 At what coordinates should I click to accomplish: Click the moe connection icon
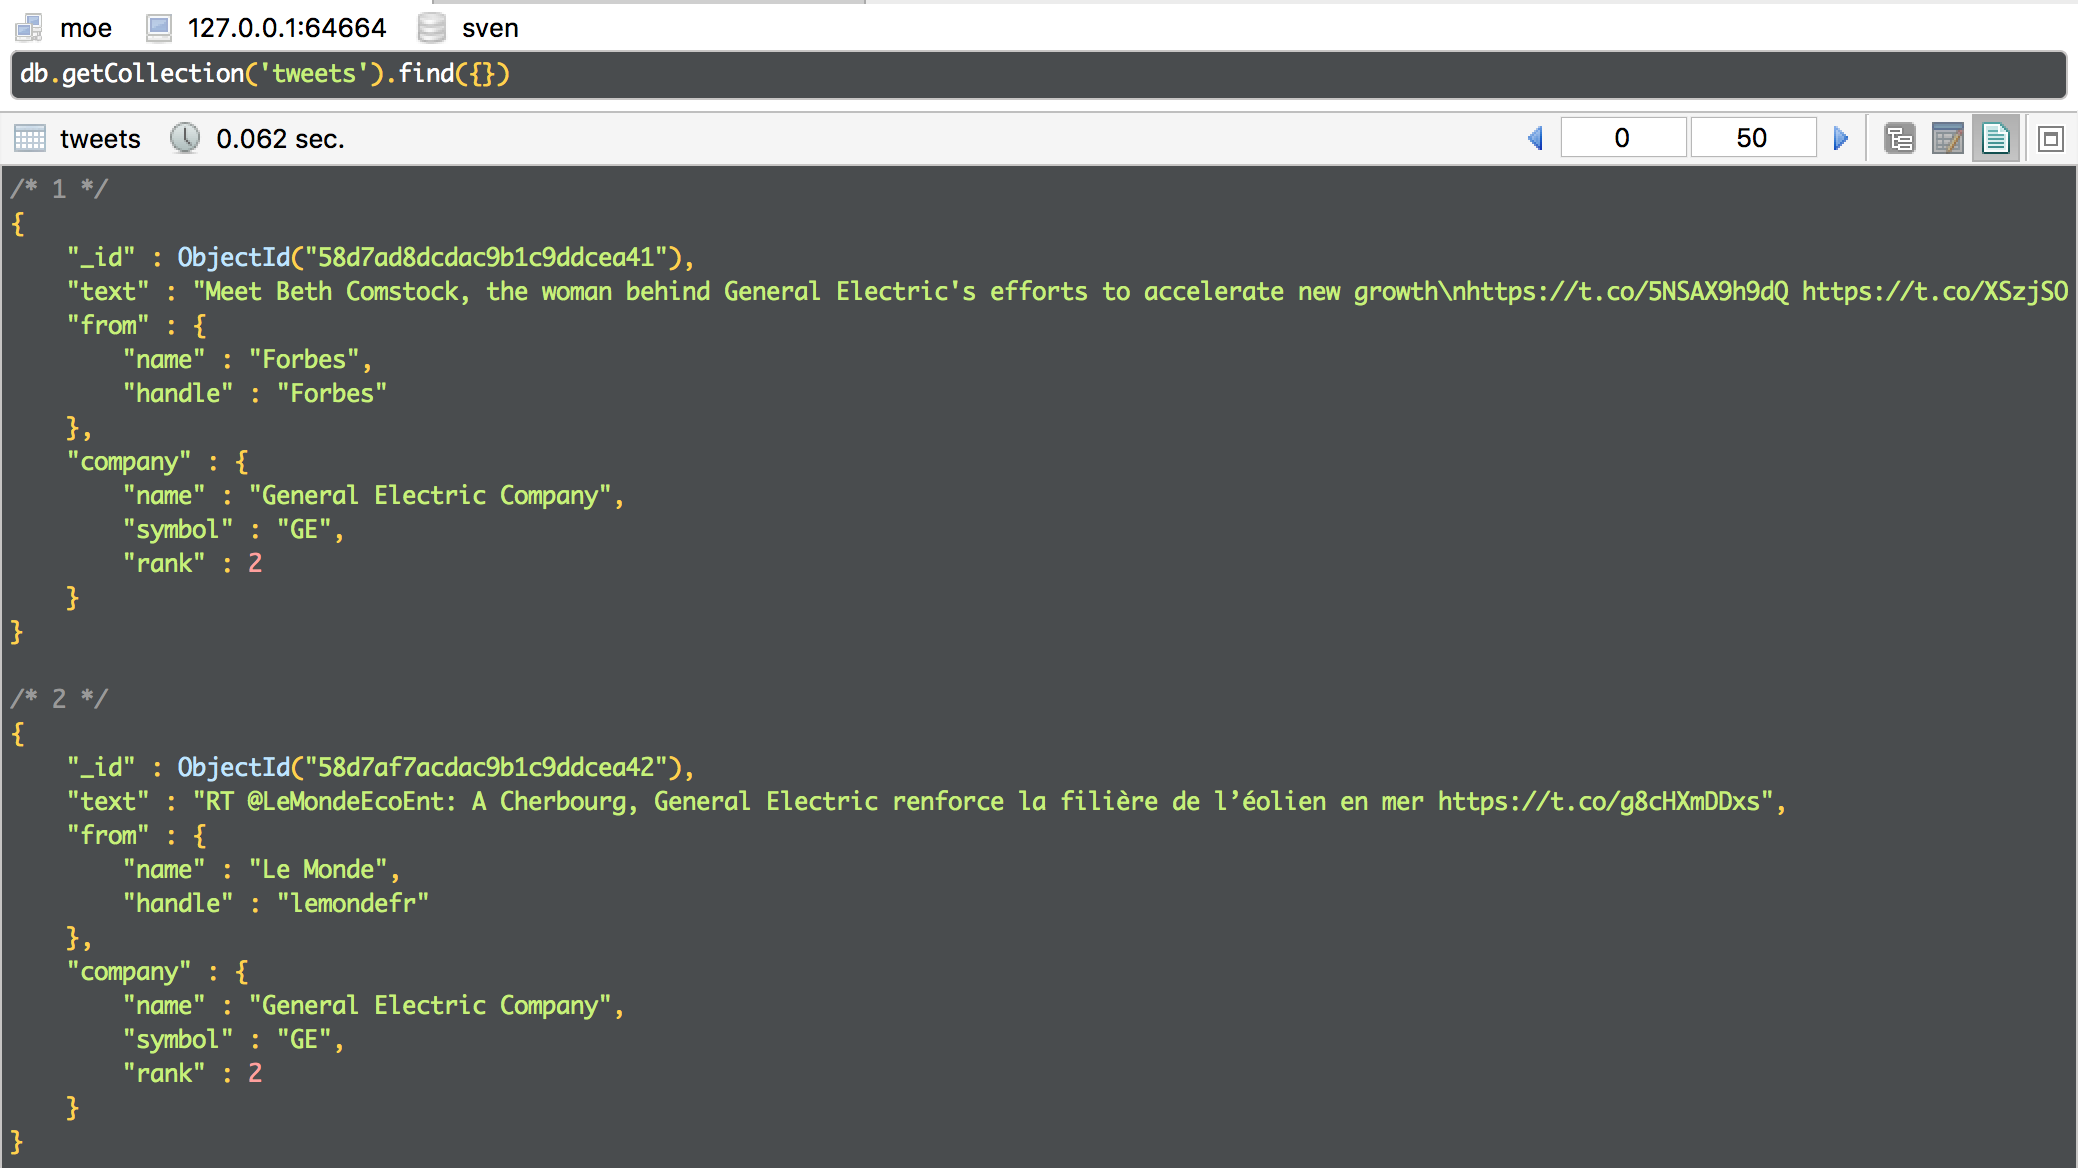click(x=29, y=27)
